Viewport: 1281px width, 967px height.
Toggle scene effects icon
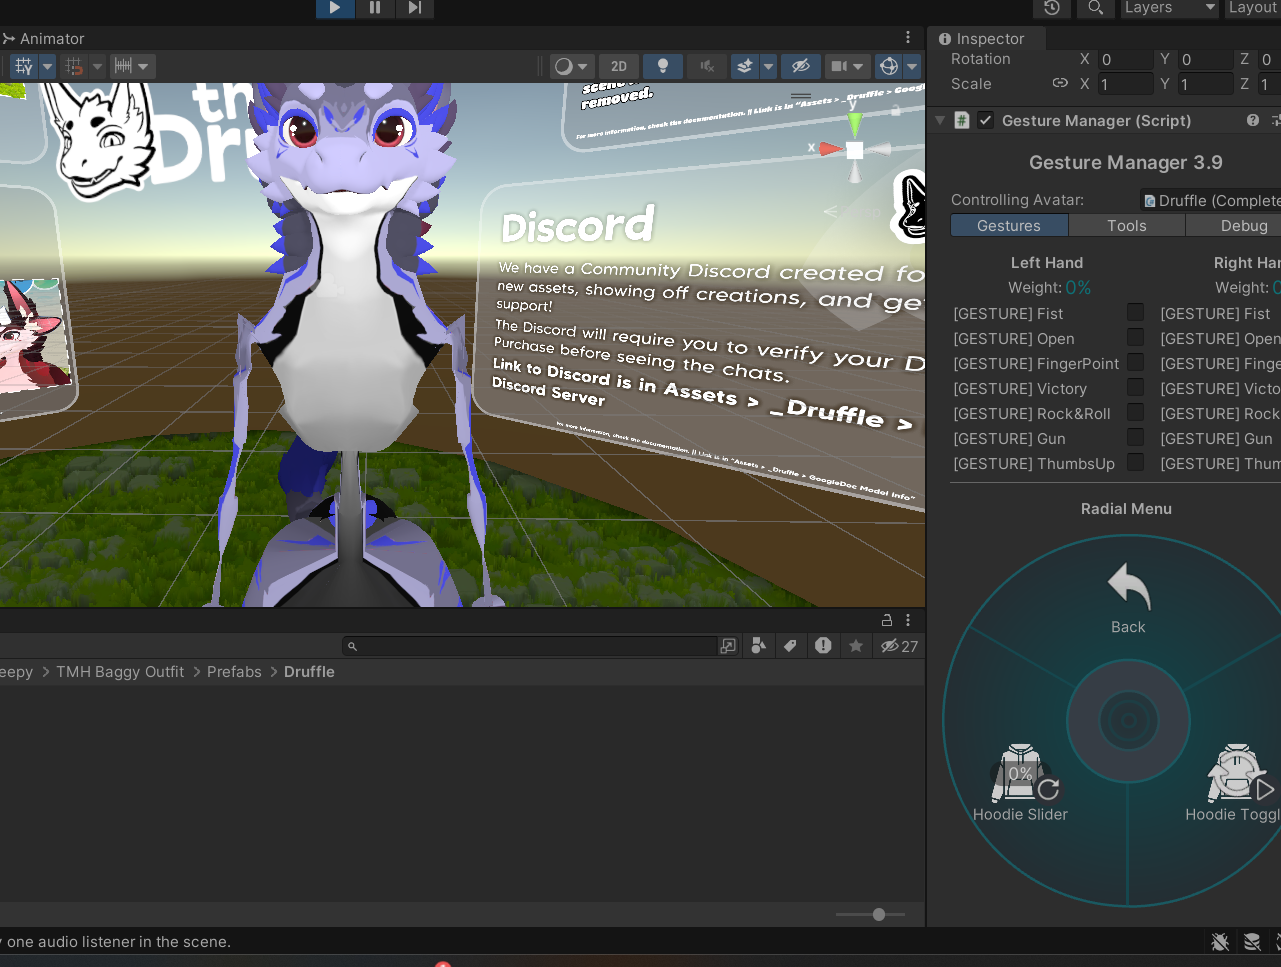(x=745, y=66)
